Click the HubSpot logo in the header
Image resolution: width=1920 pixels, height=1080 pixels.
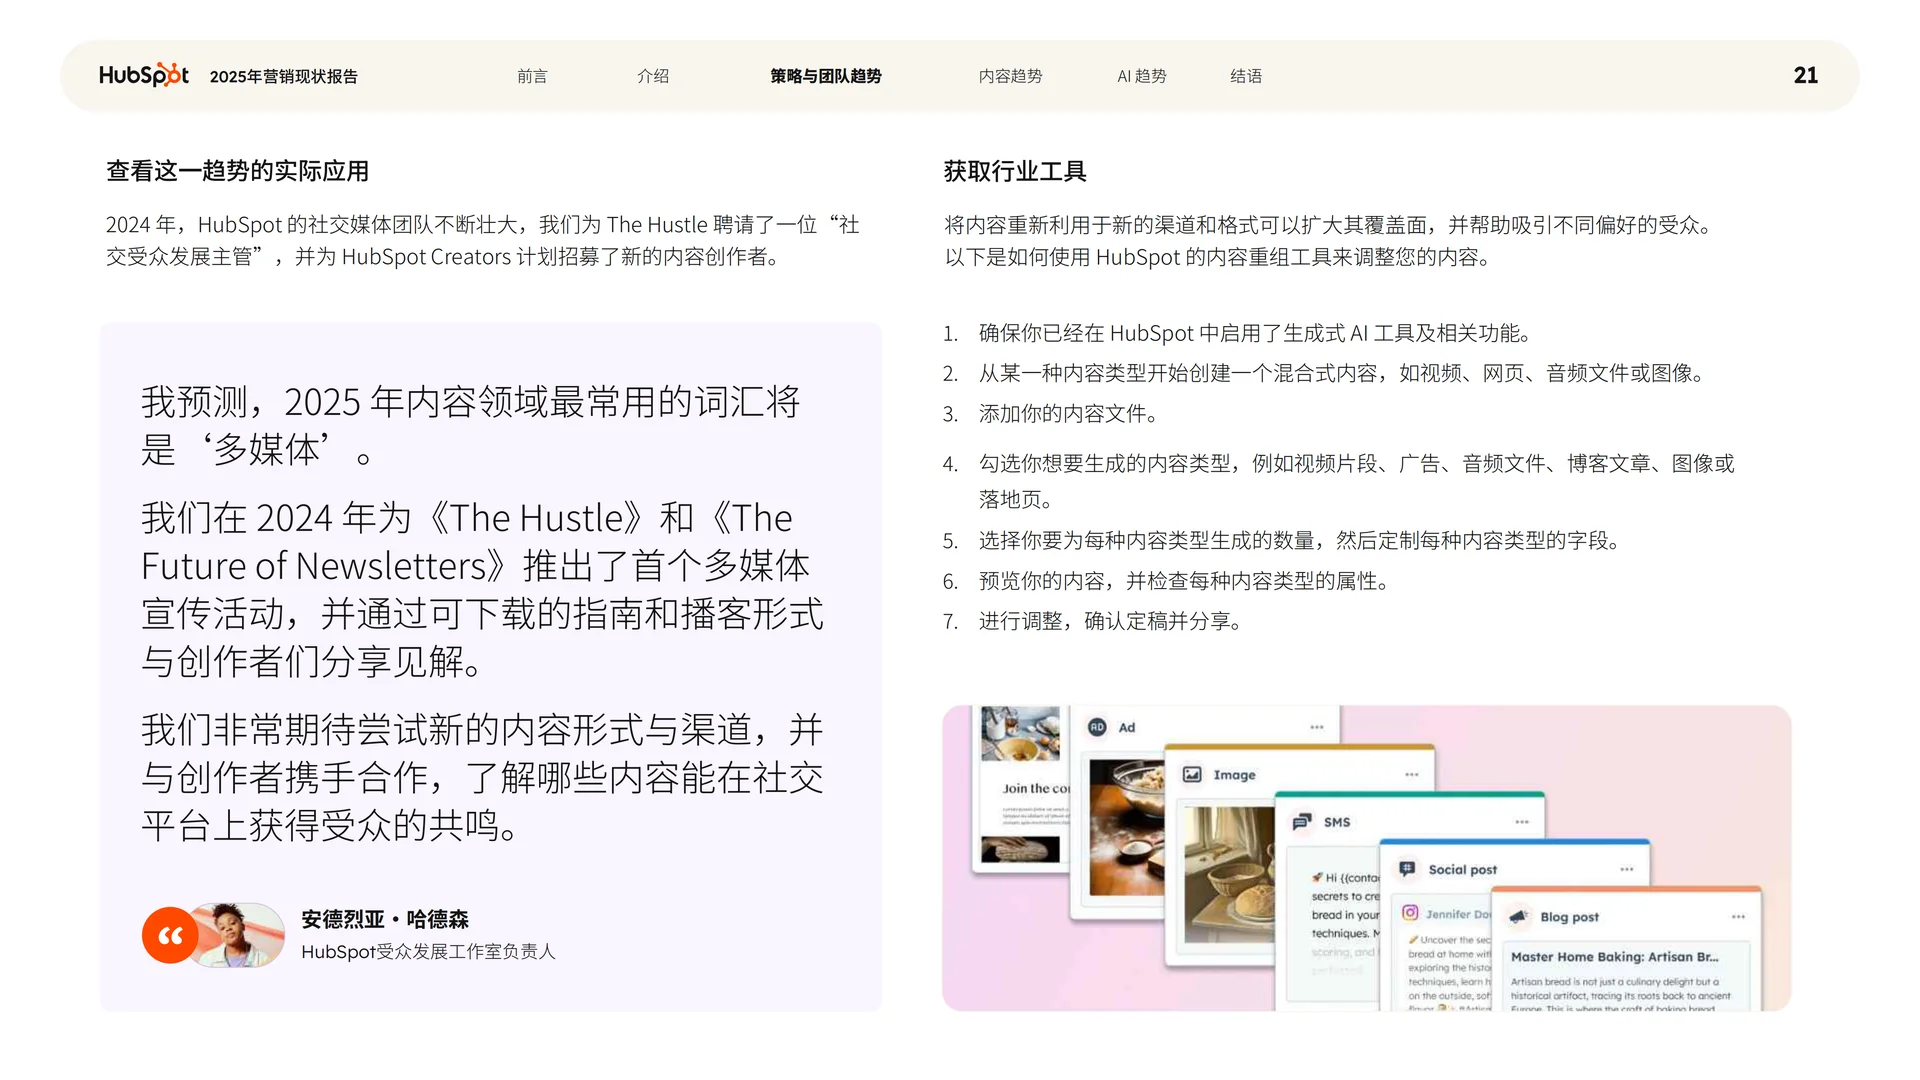[143, 74]
